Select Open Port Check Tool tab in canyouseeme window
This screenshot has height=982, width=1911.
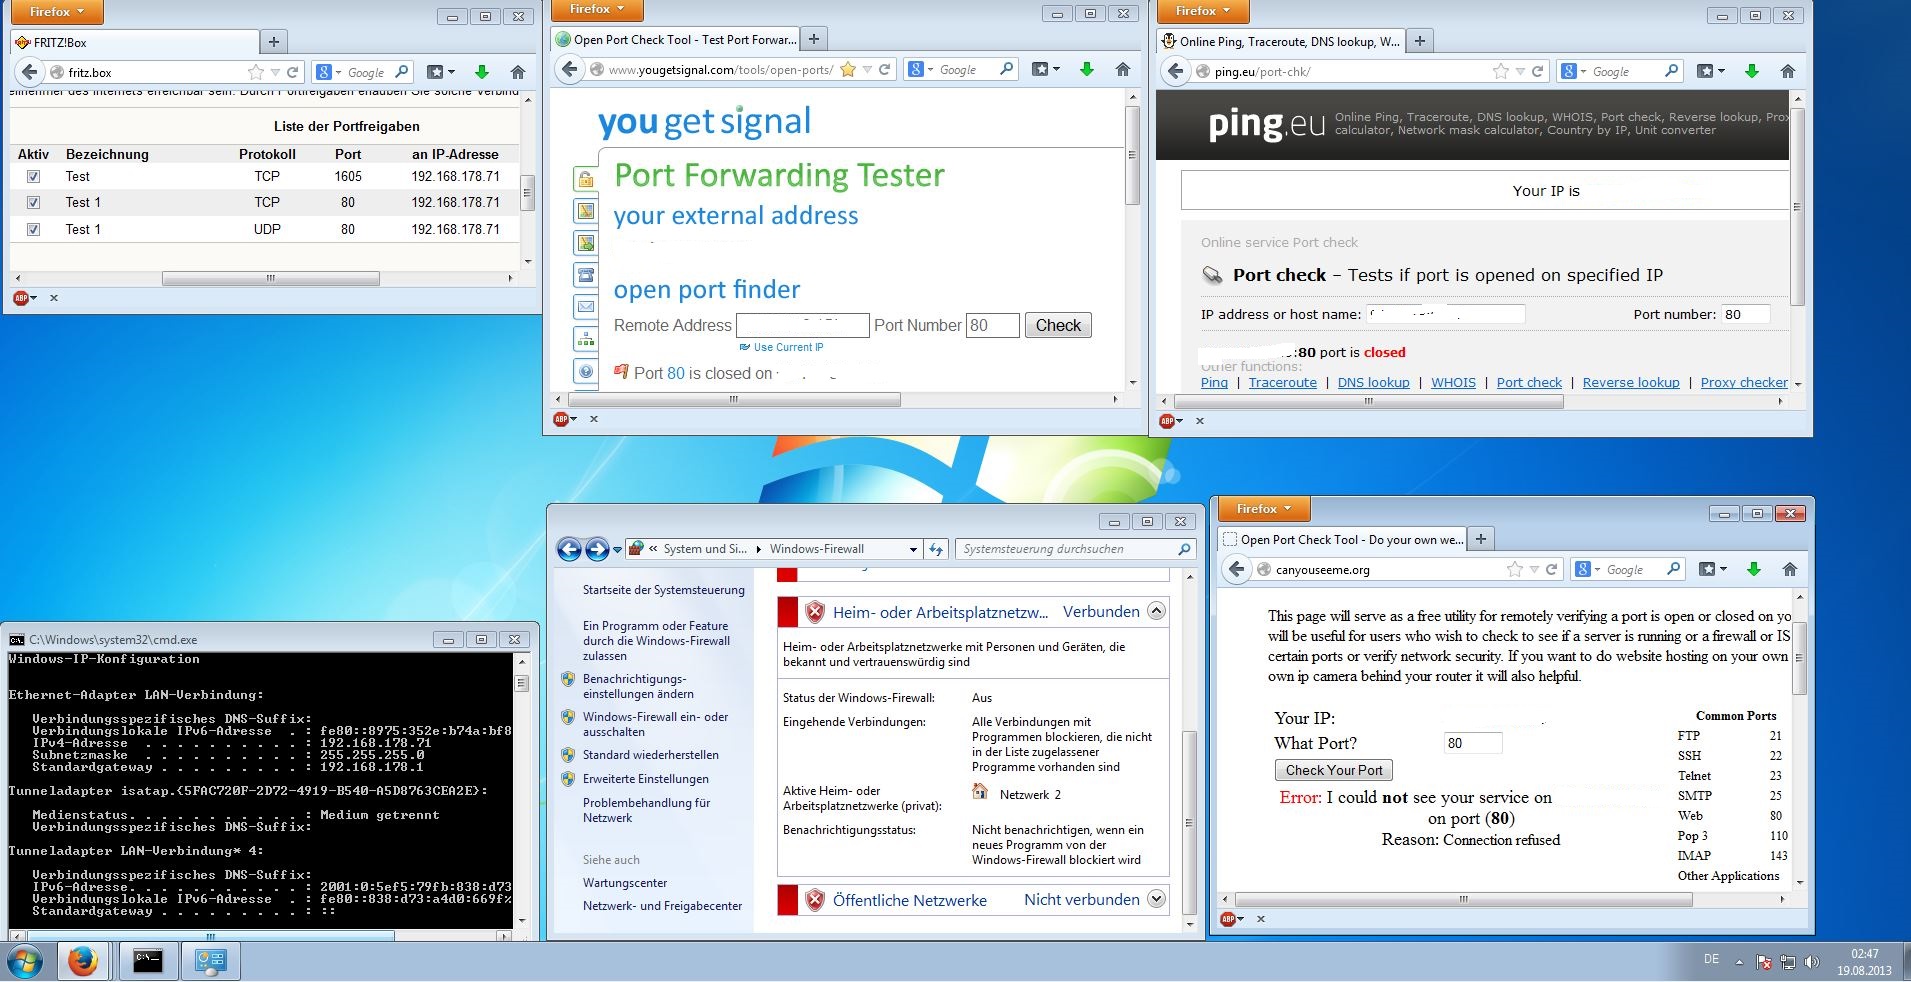point(1341,539)
